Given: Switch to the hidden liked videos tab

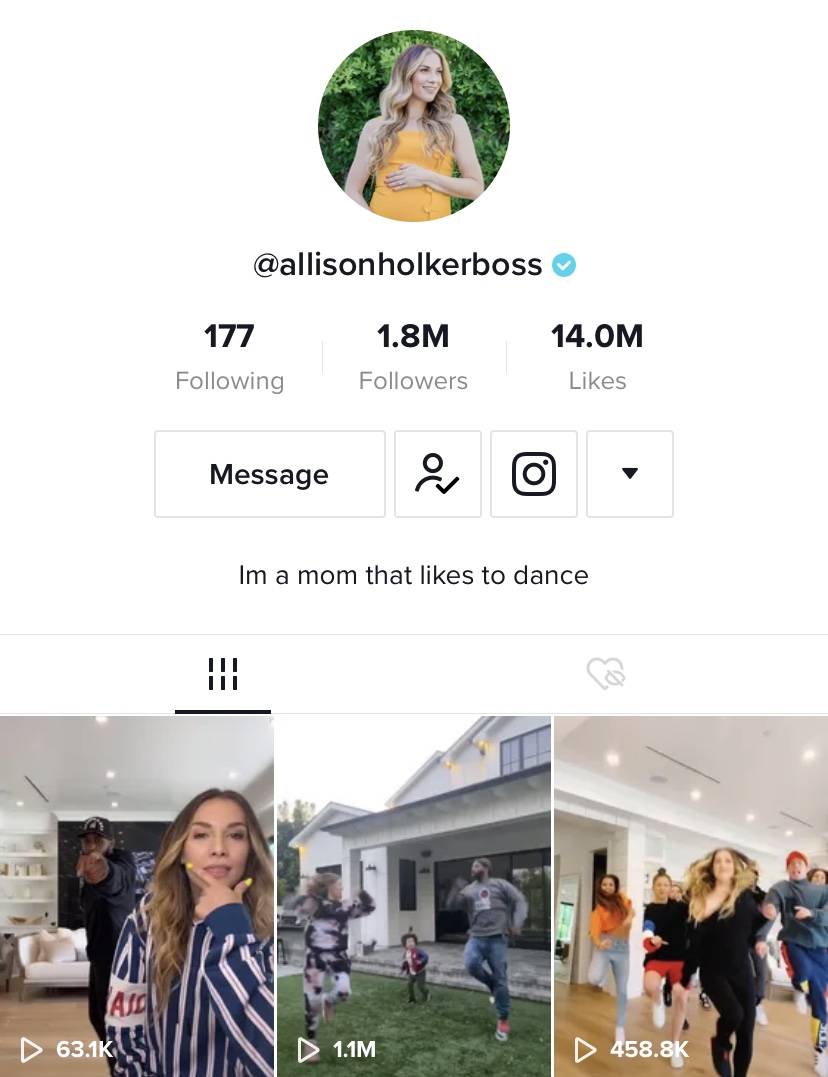Looking at the screenshot, I should pyautogui.click(x=605, y=673).
